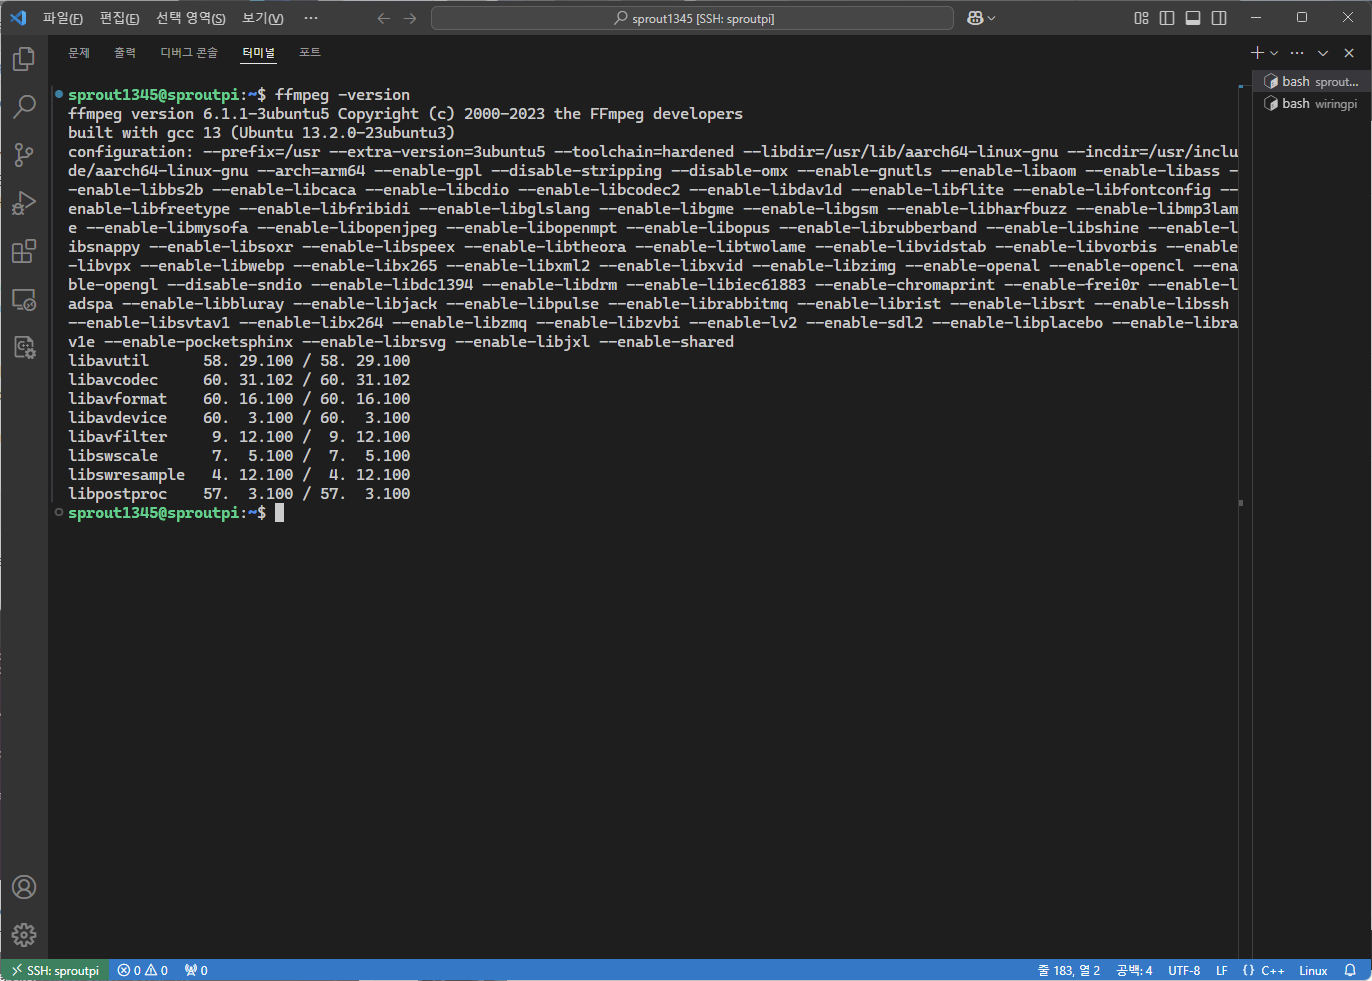Open the Copilot chat icon
The width and height of the screenshot is (1372, 981).
coord(975,18)
